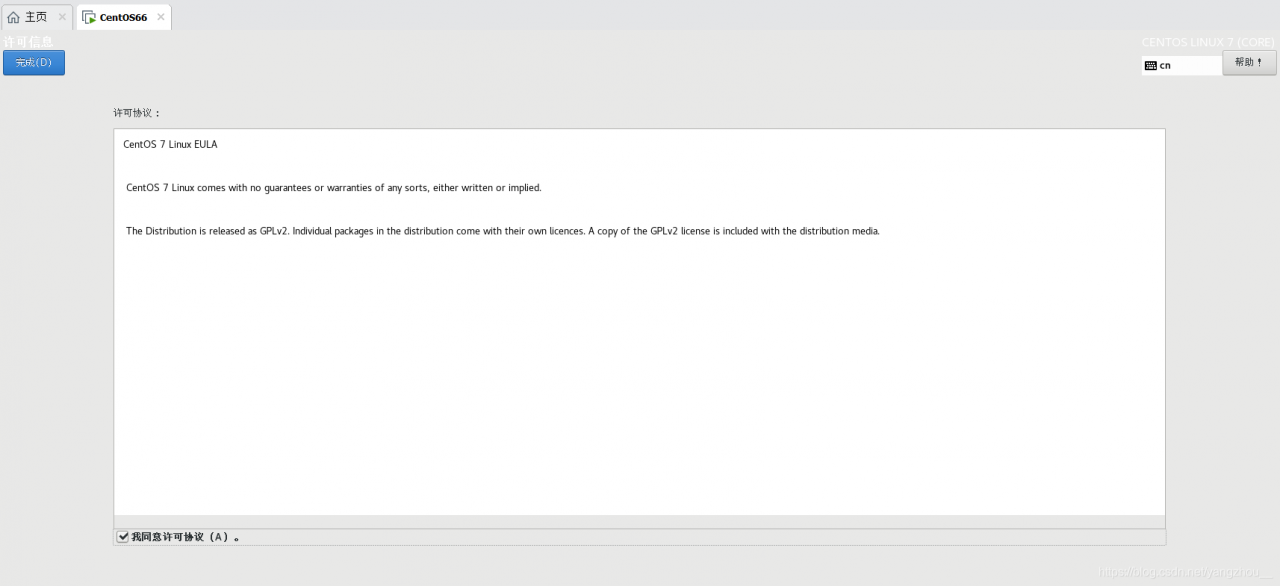The image size is (1280, 586).
Task: Click the CentOS 7 Linux EULA heading
Action: (x=170, y=144)
